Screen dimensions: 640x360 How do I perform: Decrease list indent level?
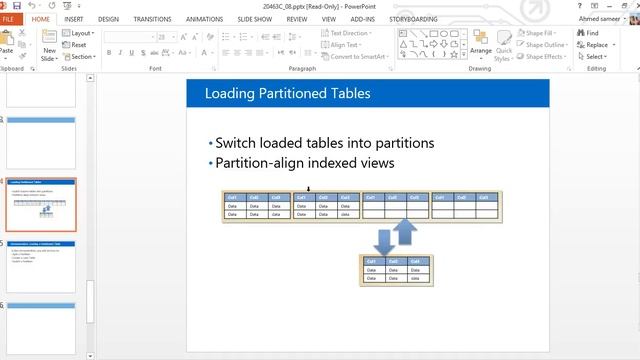[x=265, y=37]
